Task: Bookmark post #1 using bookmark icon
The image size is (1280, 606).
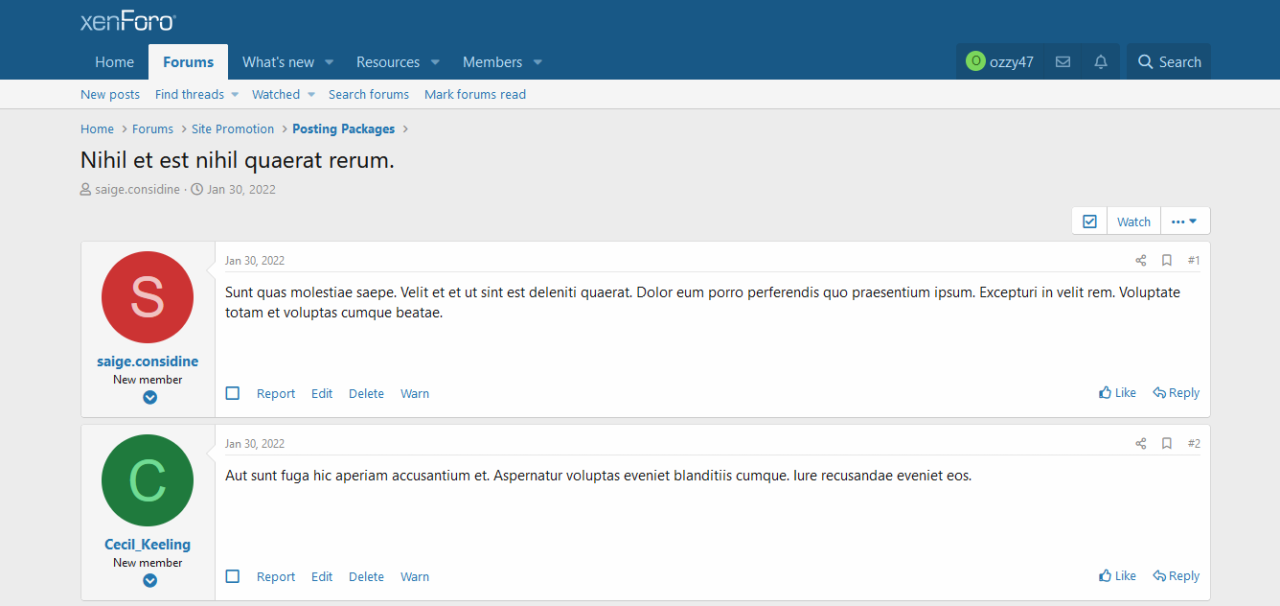Action: [1166, 261]
